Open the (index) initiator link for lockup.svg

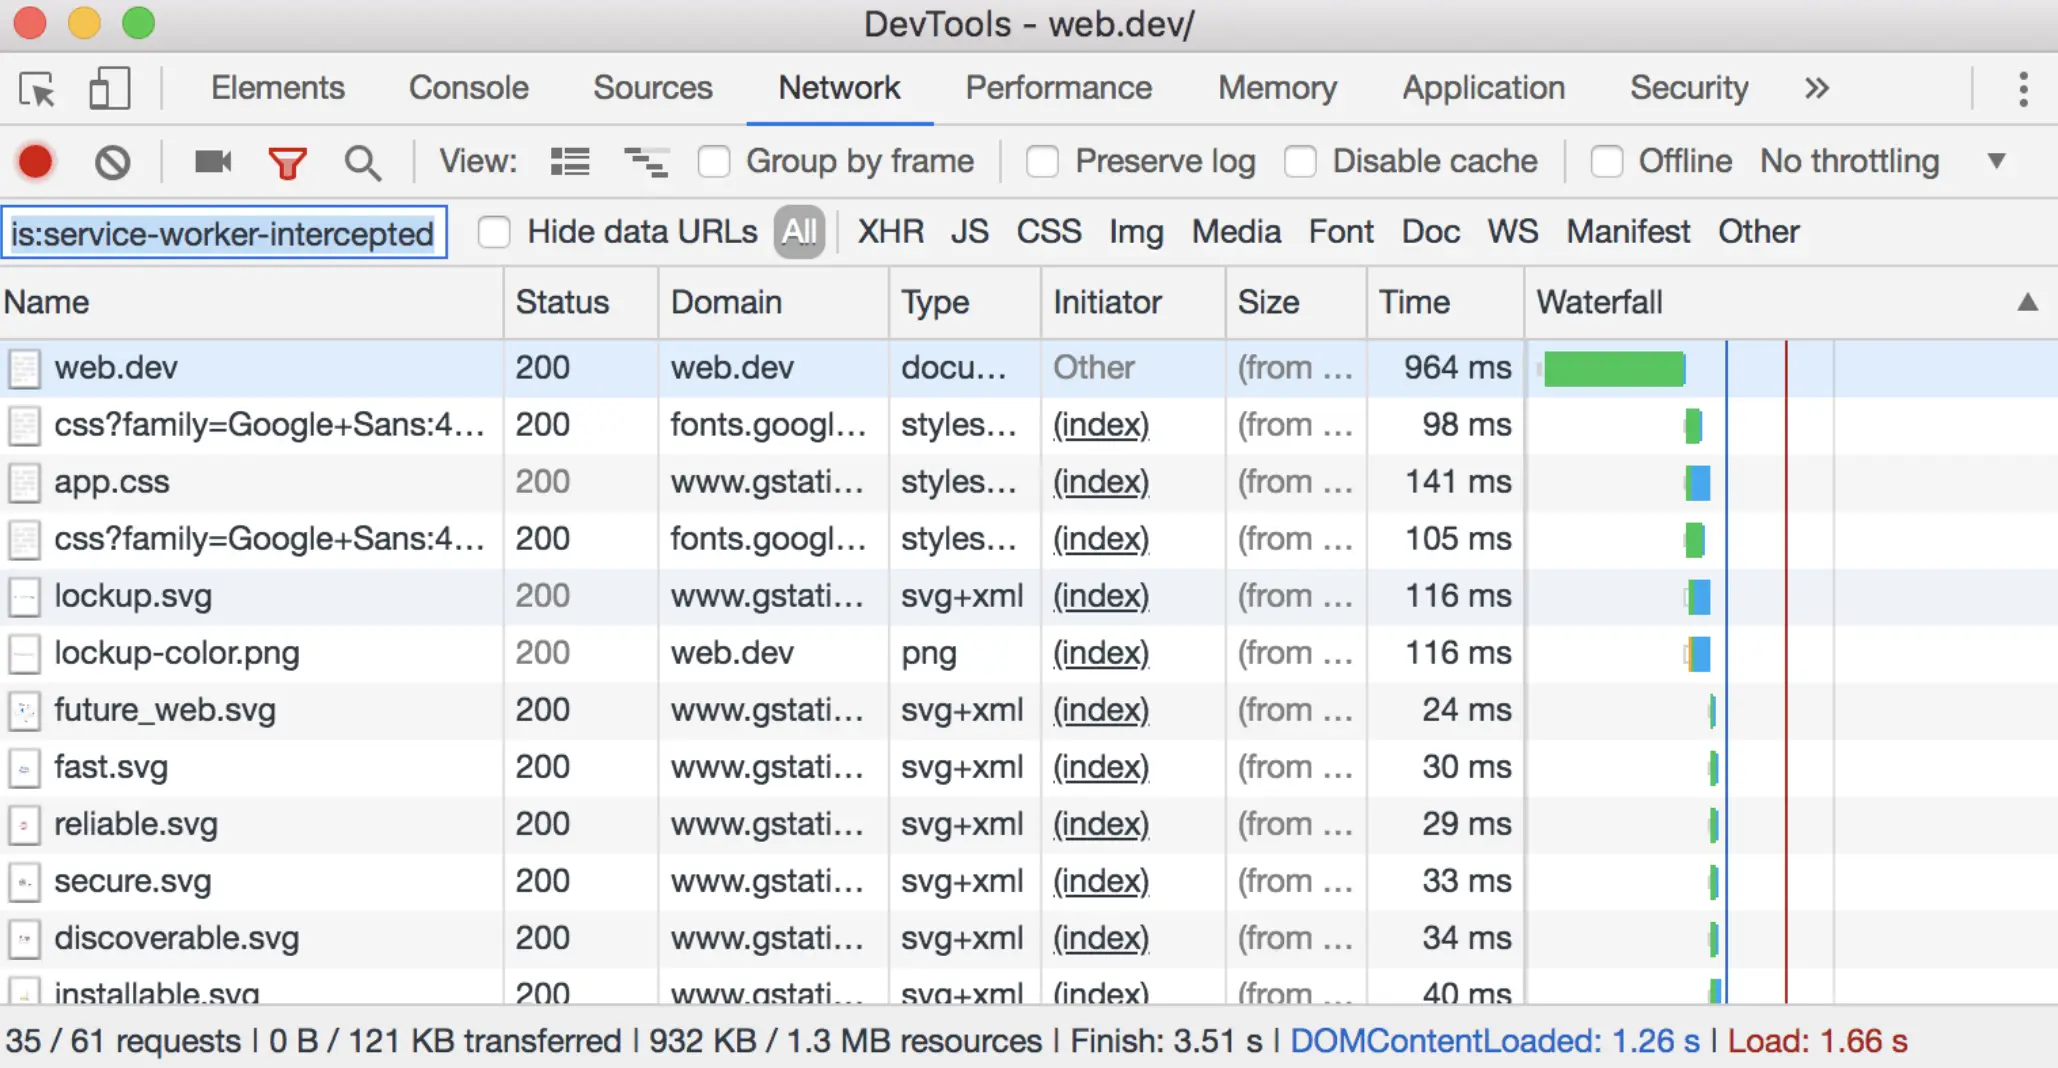(1101, 596)
